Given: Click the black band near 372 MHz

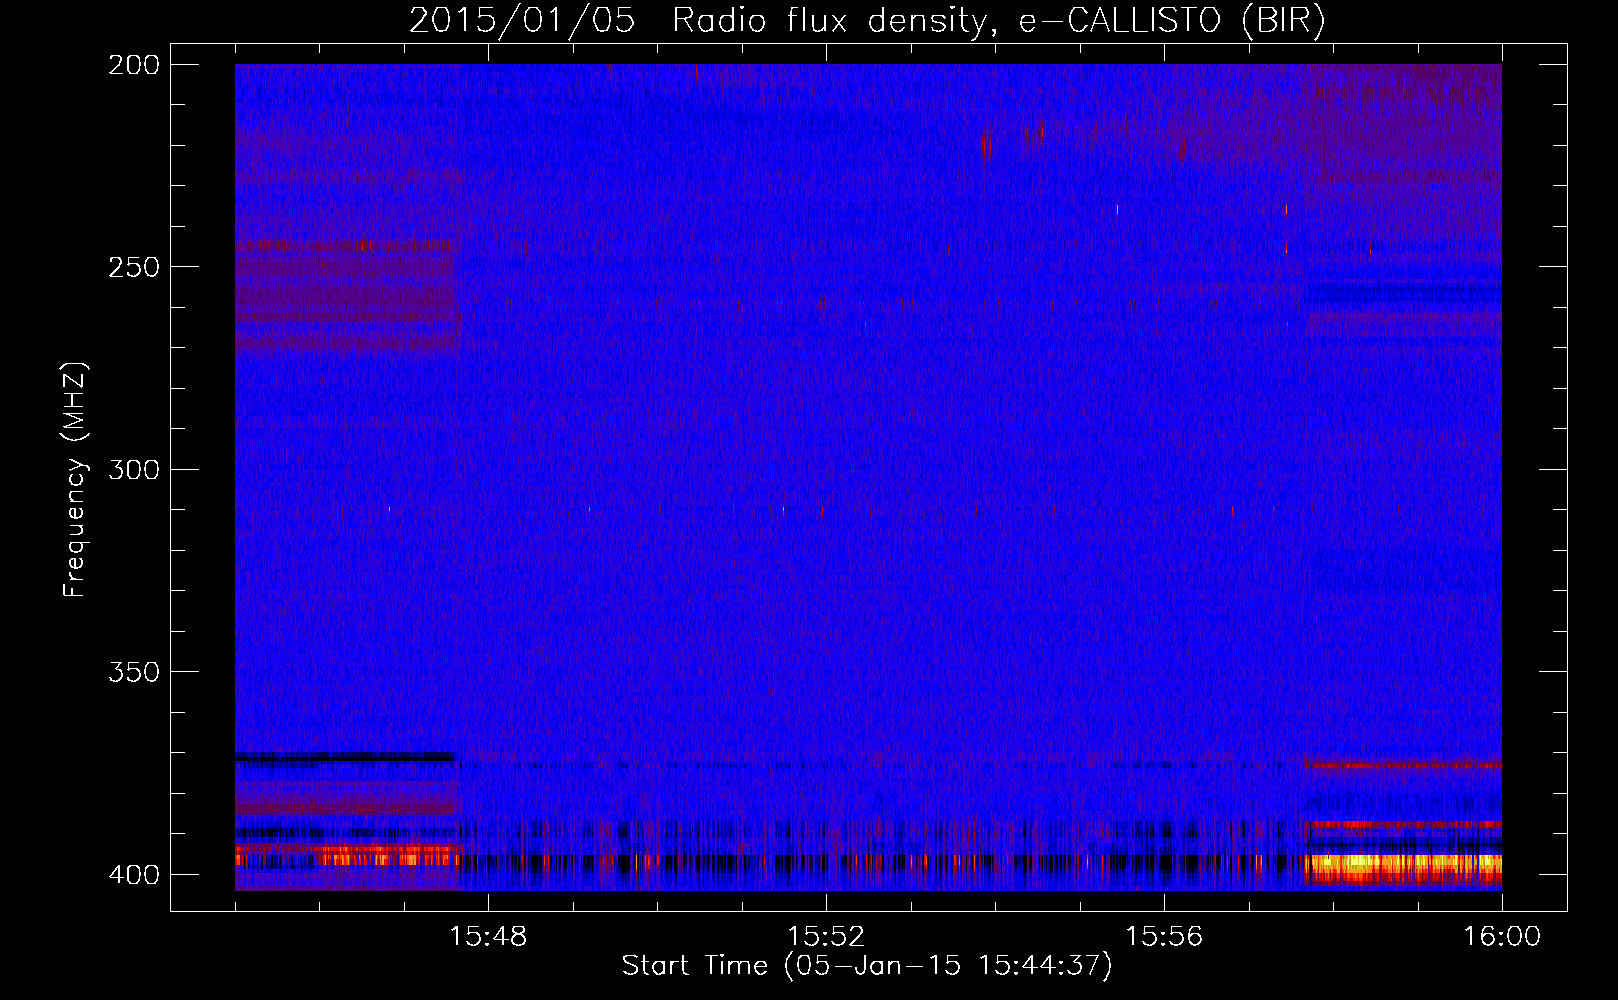Looking at the screenshot, I should coord(344,757).
